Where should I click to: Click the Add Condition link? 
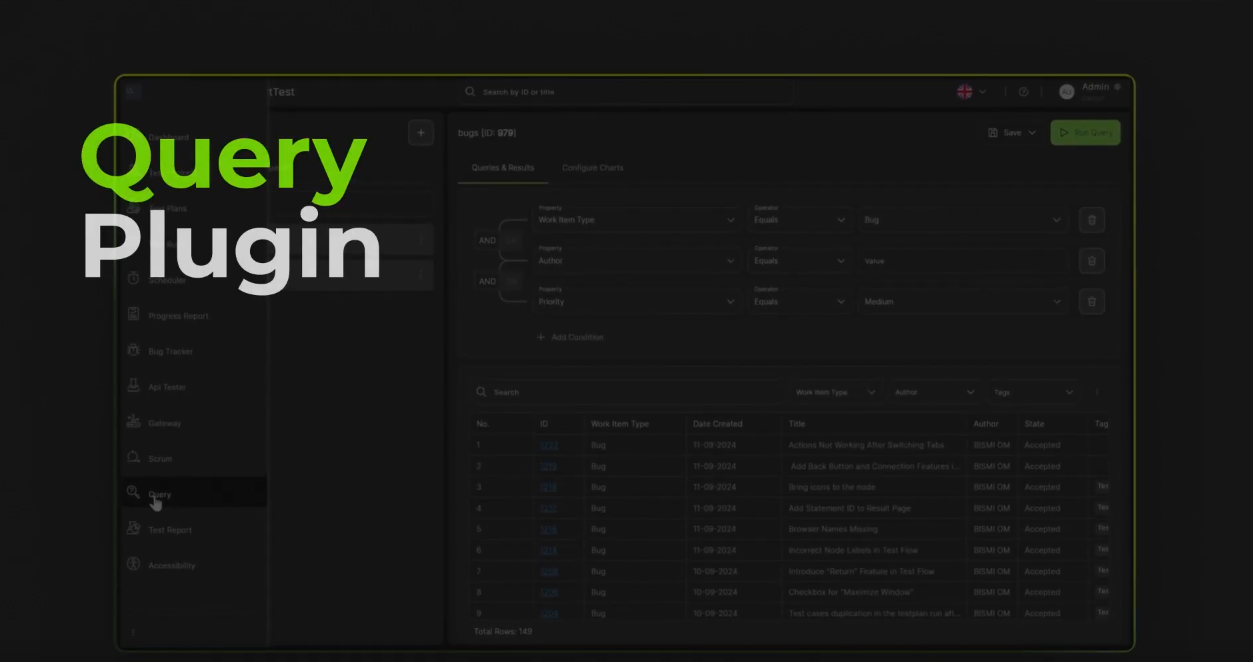tap(570, 337)
